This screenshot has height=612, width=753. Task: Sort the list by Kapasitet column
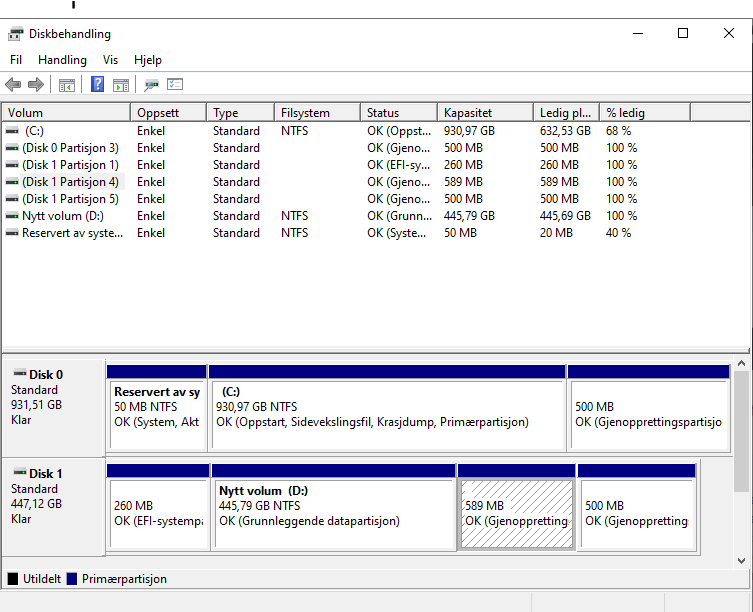[469, 113]
